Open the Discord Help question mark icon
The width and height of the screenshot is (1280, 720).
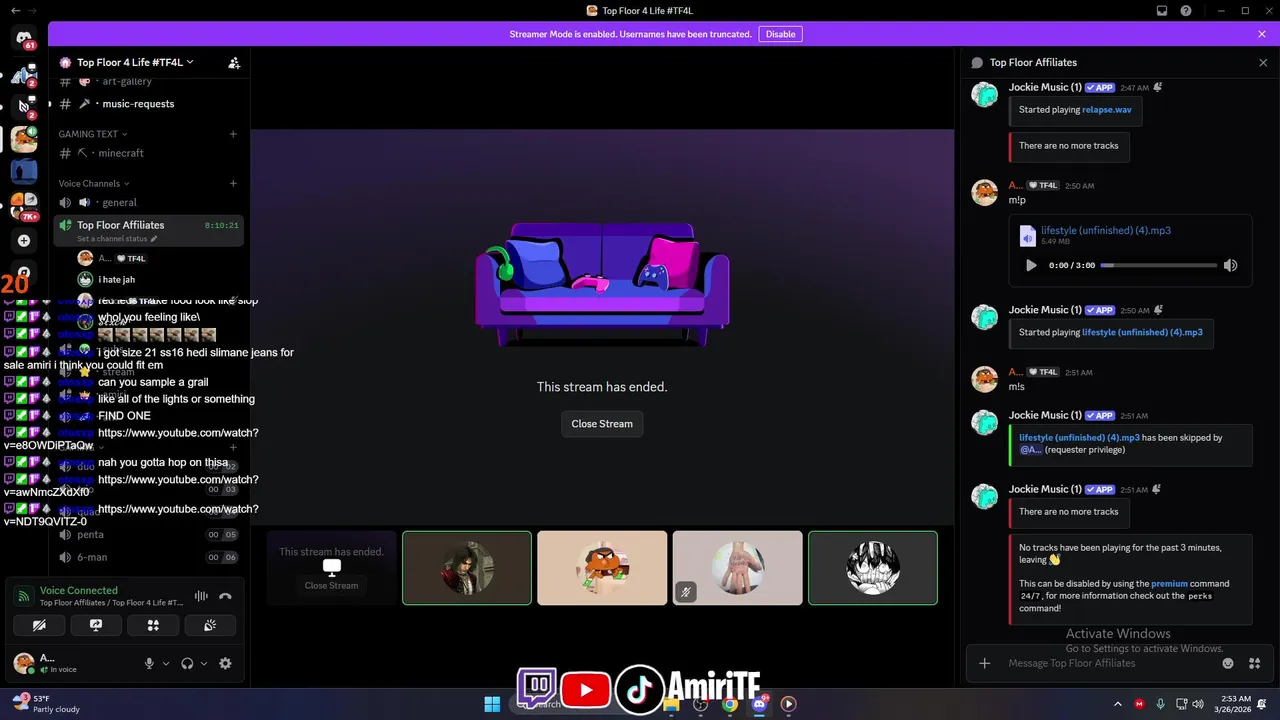(x=1186, y=10)
